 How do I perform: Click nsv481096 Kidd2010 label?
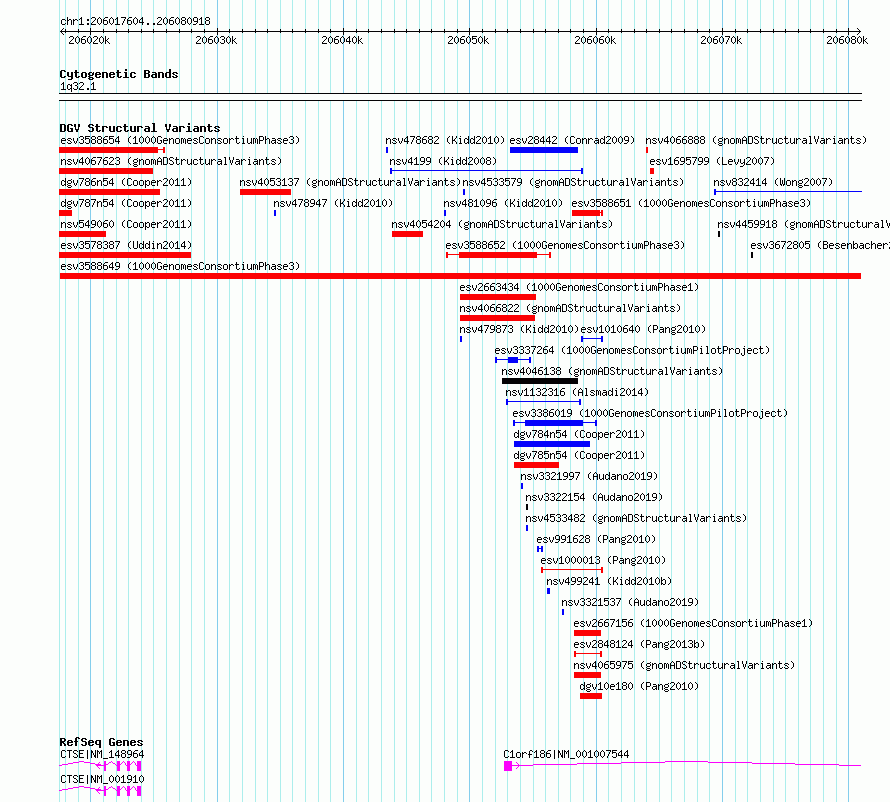[x=503, y=203]
